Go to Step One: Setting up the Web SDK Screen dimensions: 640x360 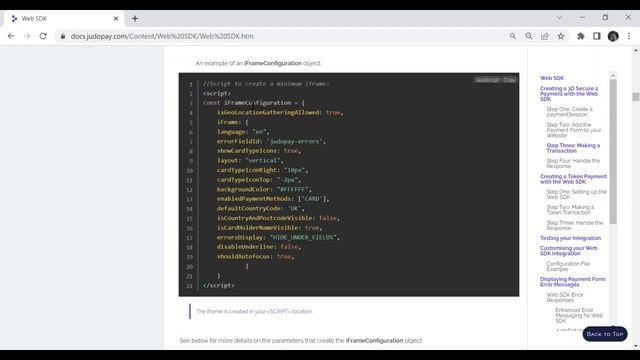(576, 195)
